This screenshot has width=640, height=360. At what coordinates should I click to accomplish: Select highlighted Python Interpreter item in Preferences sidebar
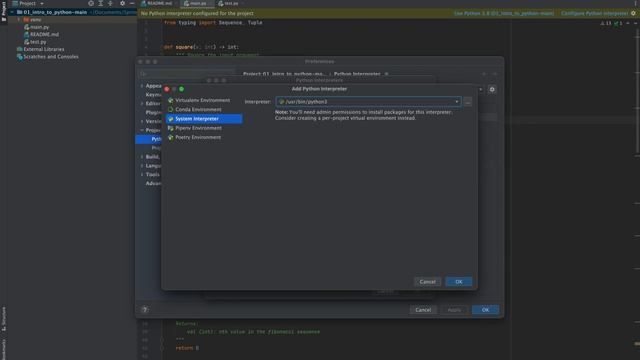pos(149,139)
